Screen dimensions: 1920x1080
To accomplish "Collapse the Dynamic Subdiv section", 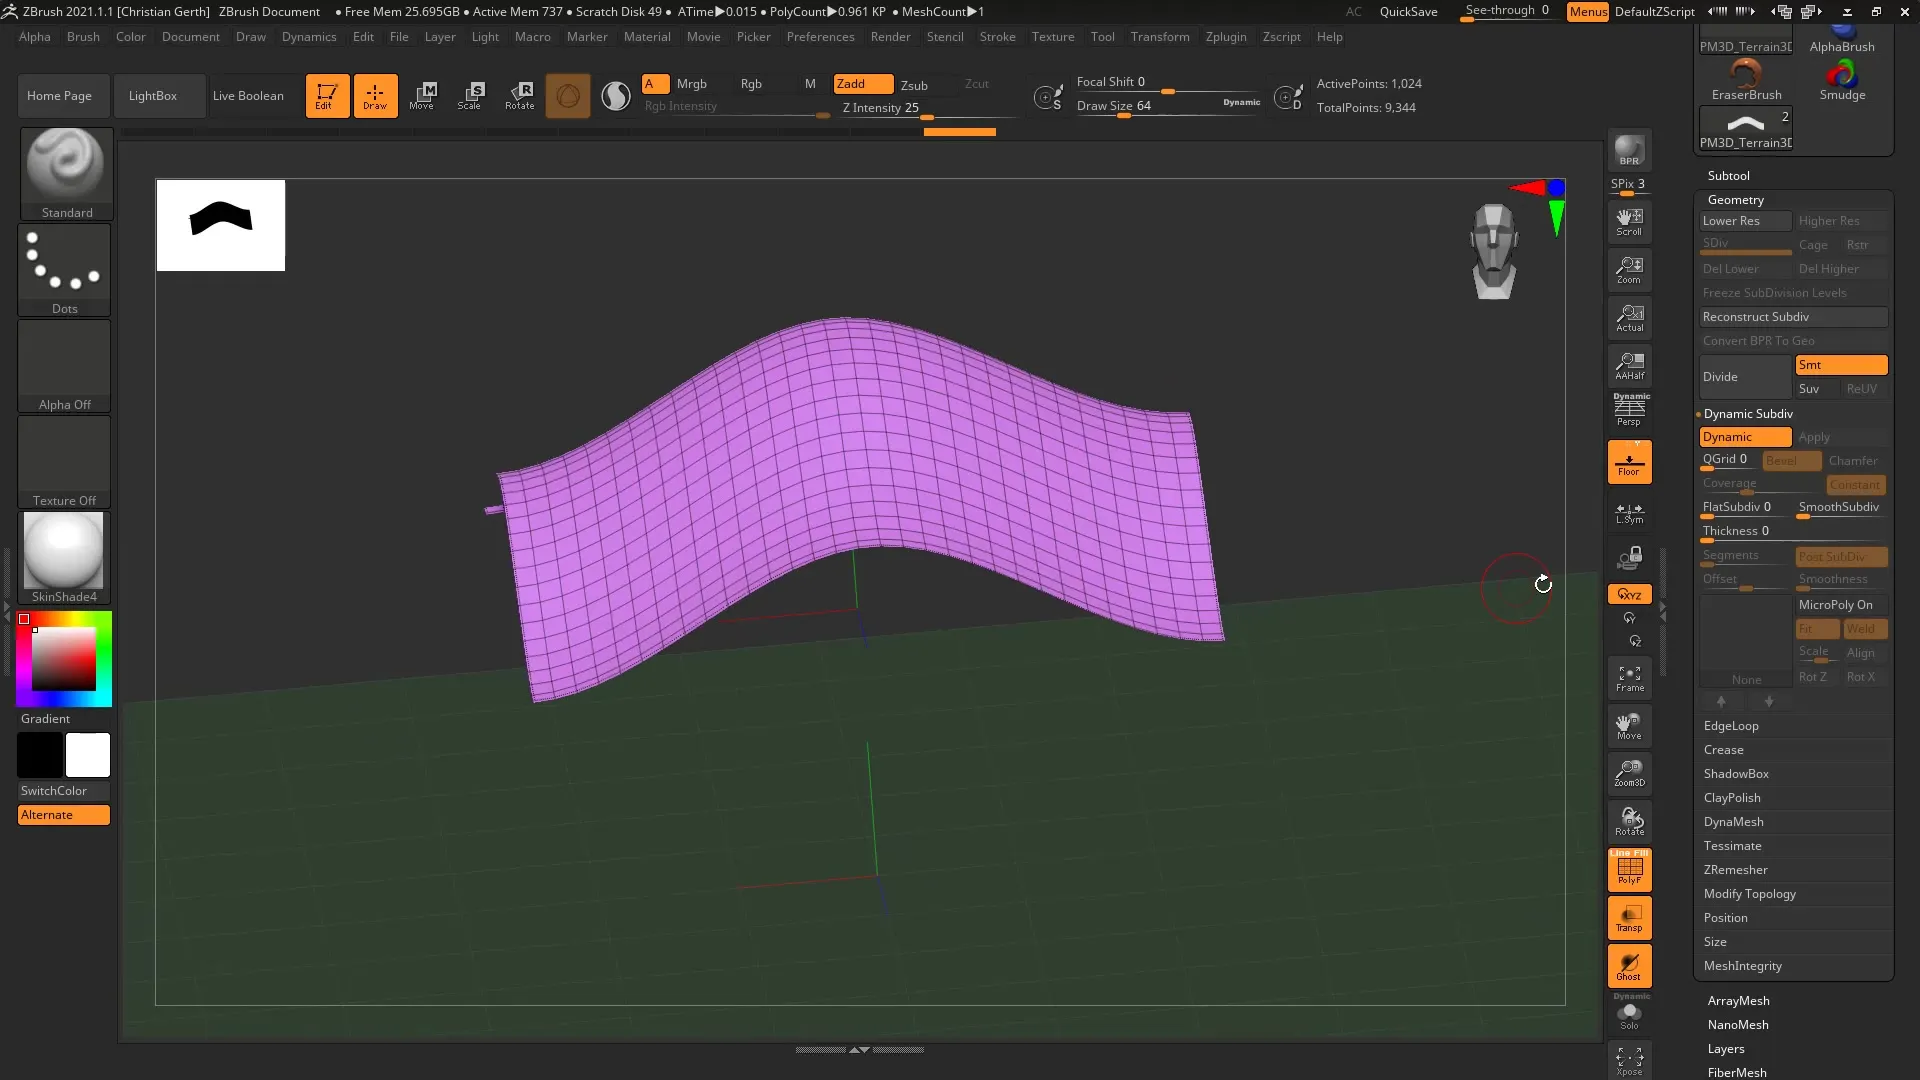I will (1748, 414).
